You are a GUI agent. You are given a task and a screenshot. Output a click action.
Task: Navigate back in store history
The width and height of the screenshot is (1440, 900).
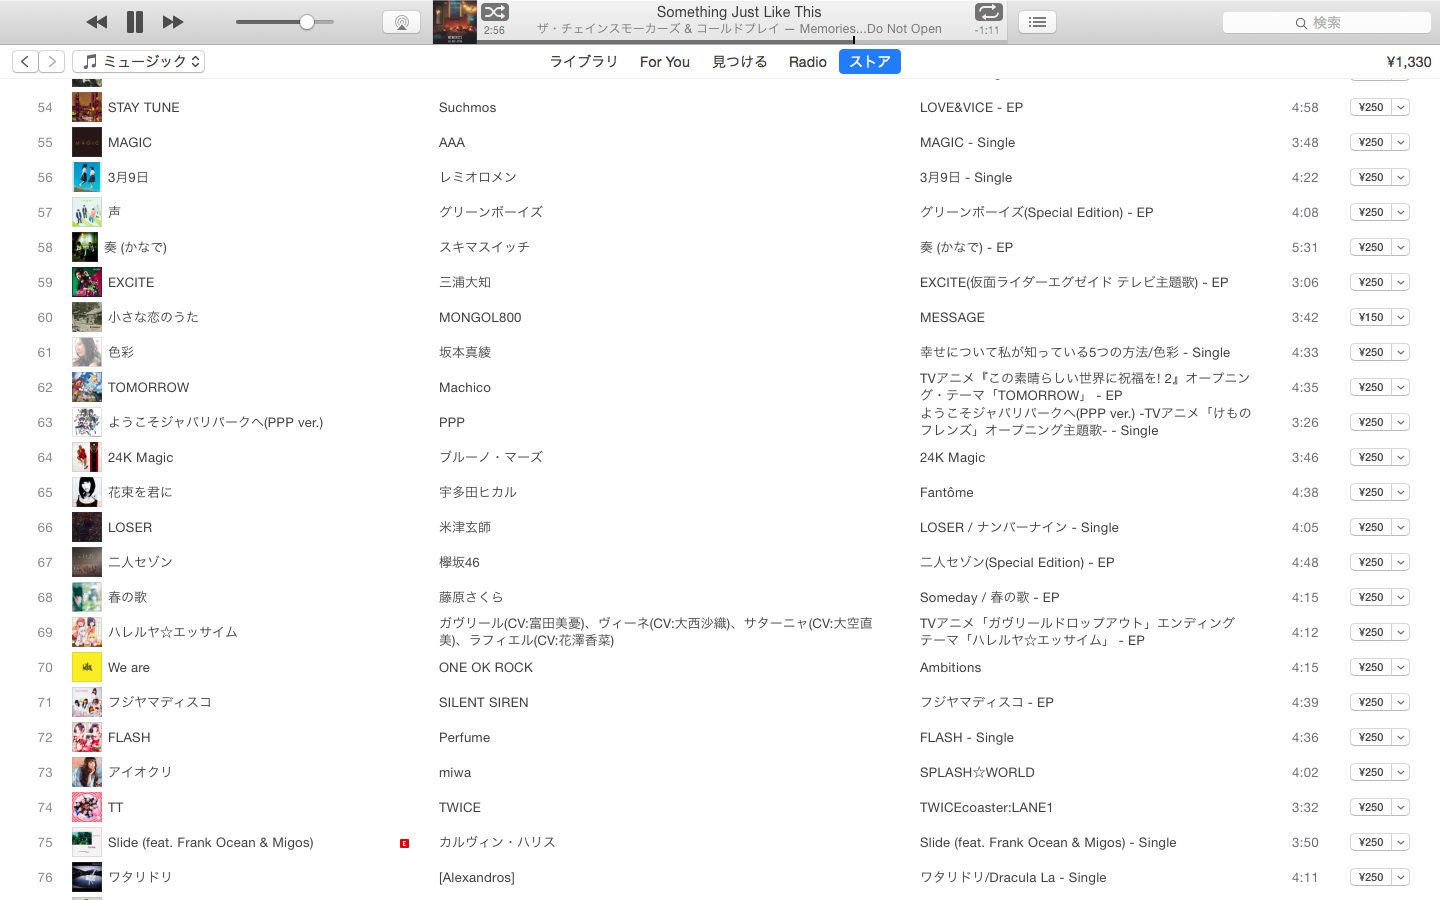pos(25,61)
